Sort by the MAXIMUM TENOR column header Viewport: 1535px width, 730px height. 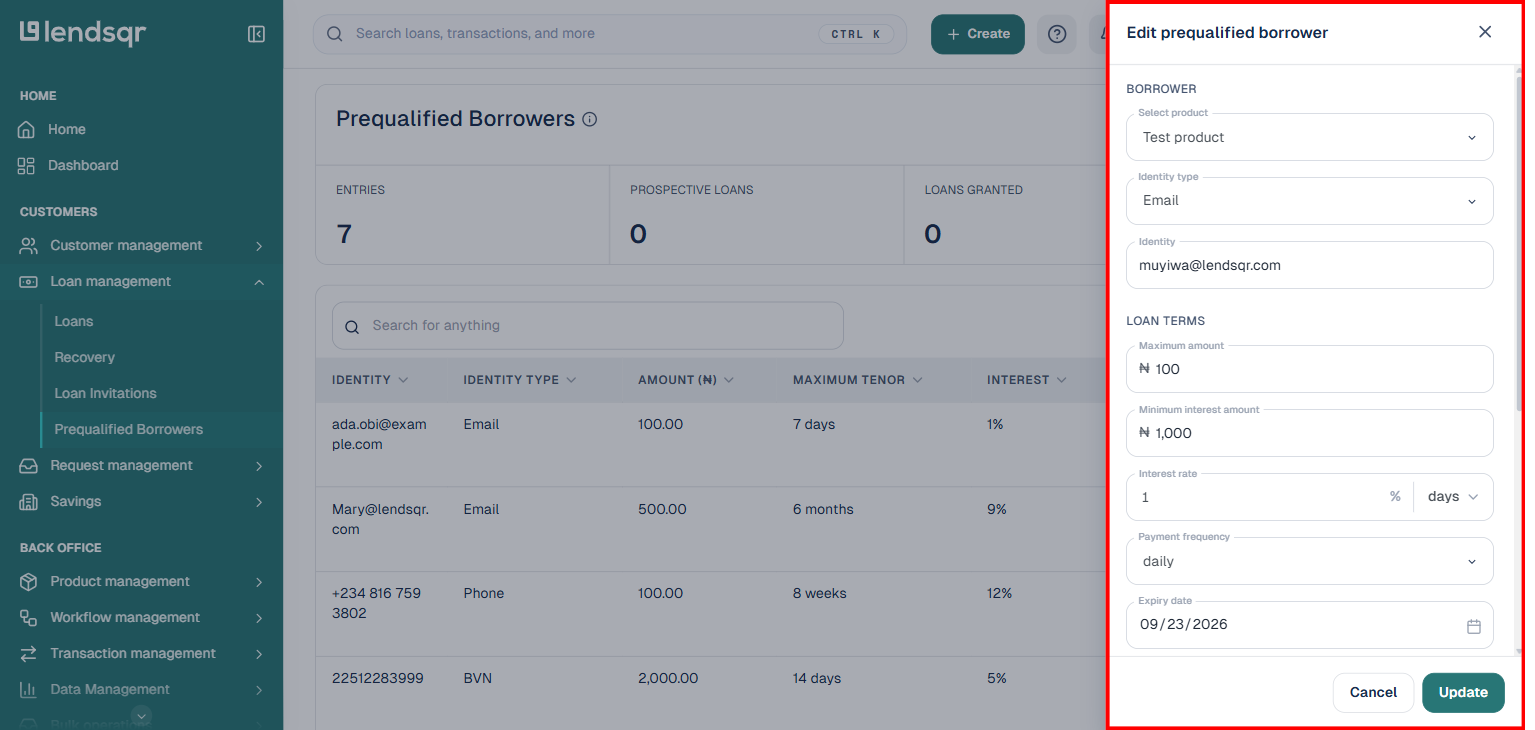tap(858, 380)
